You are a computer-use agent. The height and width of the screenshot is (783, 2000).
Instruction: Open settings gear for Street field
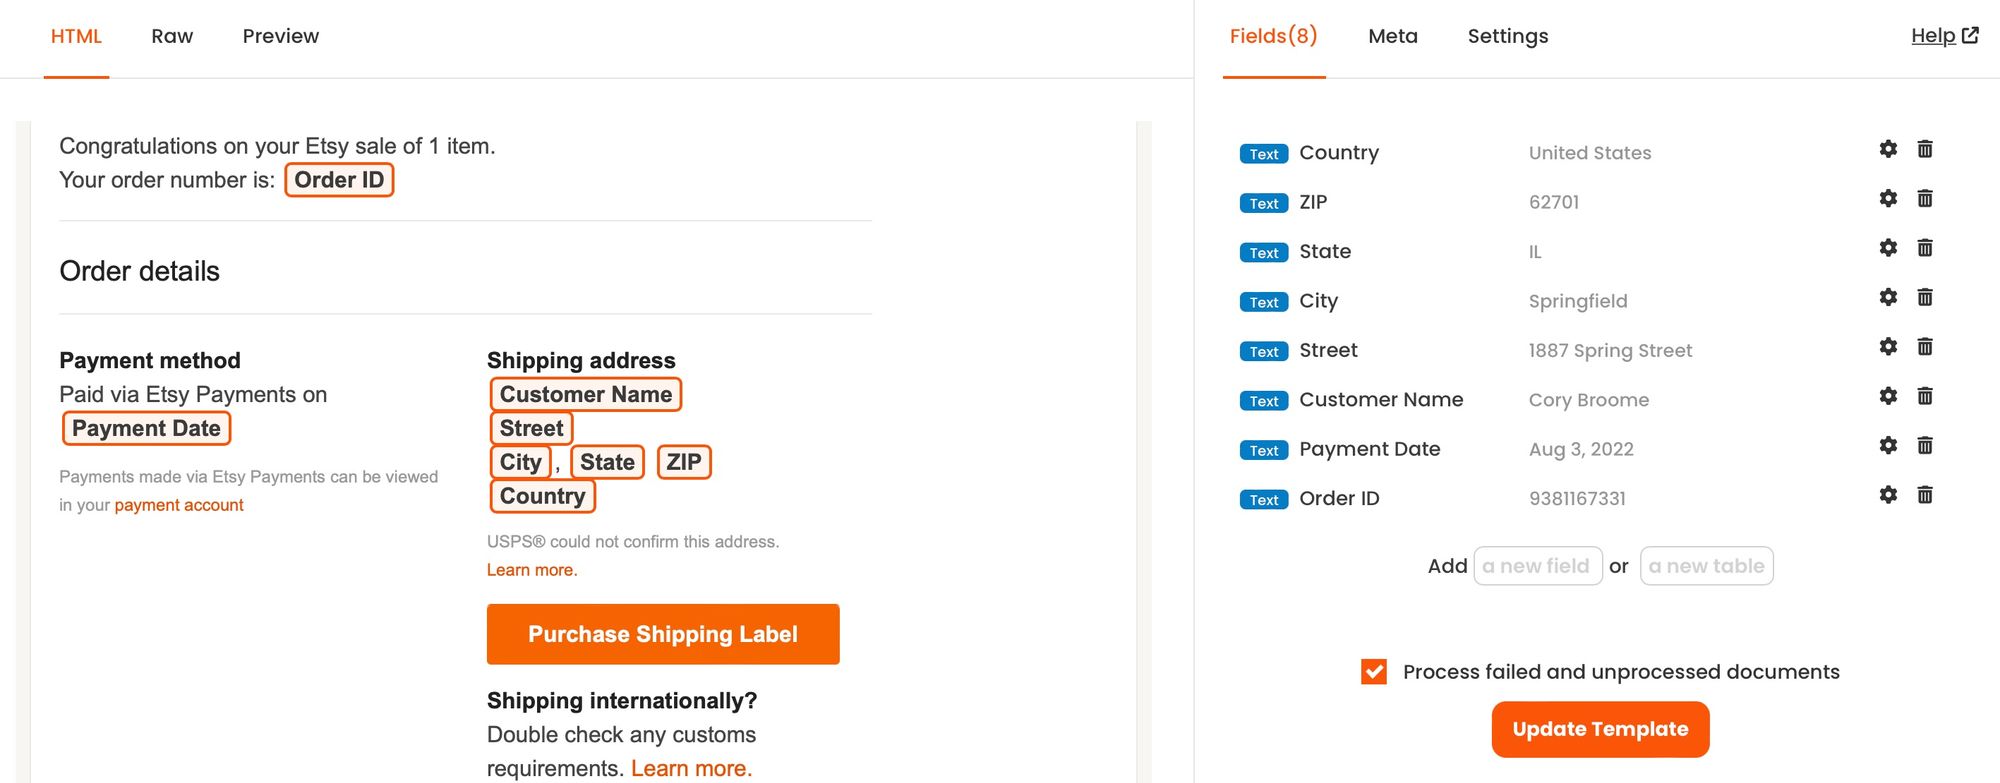pos(1888,347)
